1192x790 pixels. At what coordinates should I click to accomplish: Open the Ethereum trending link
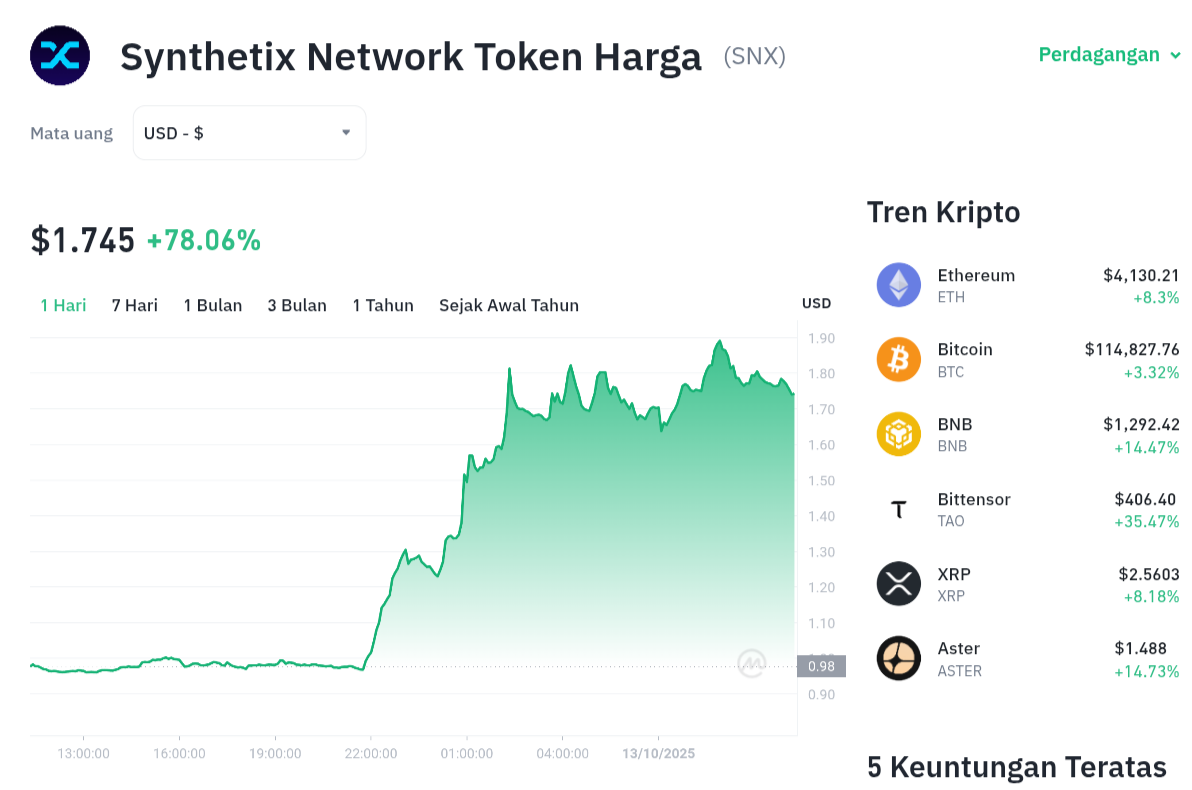(976, 276)
